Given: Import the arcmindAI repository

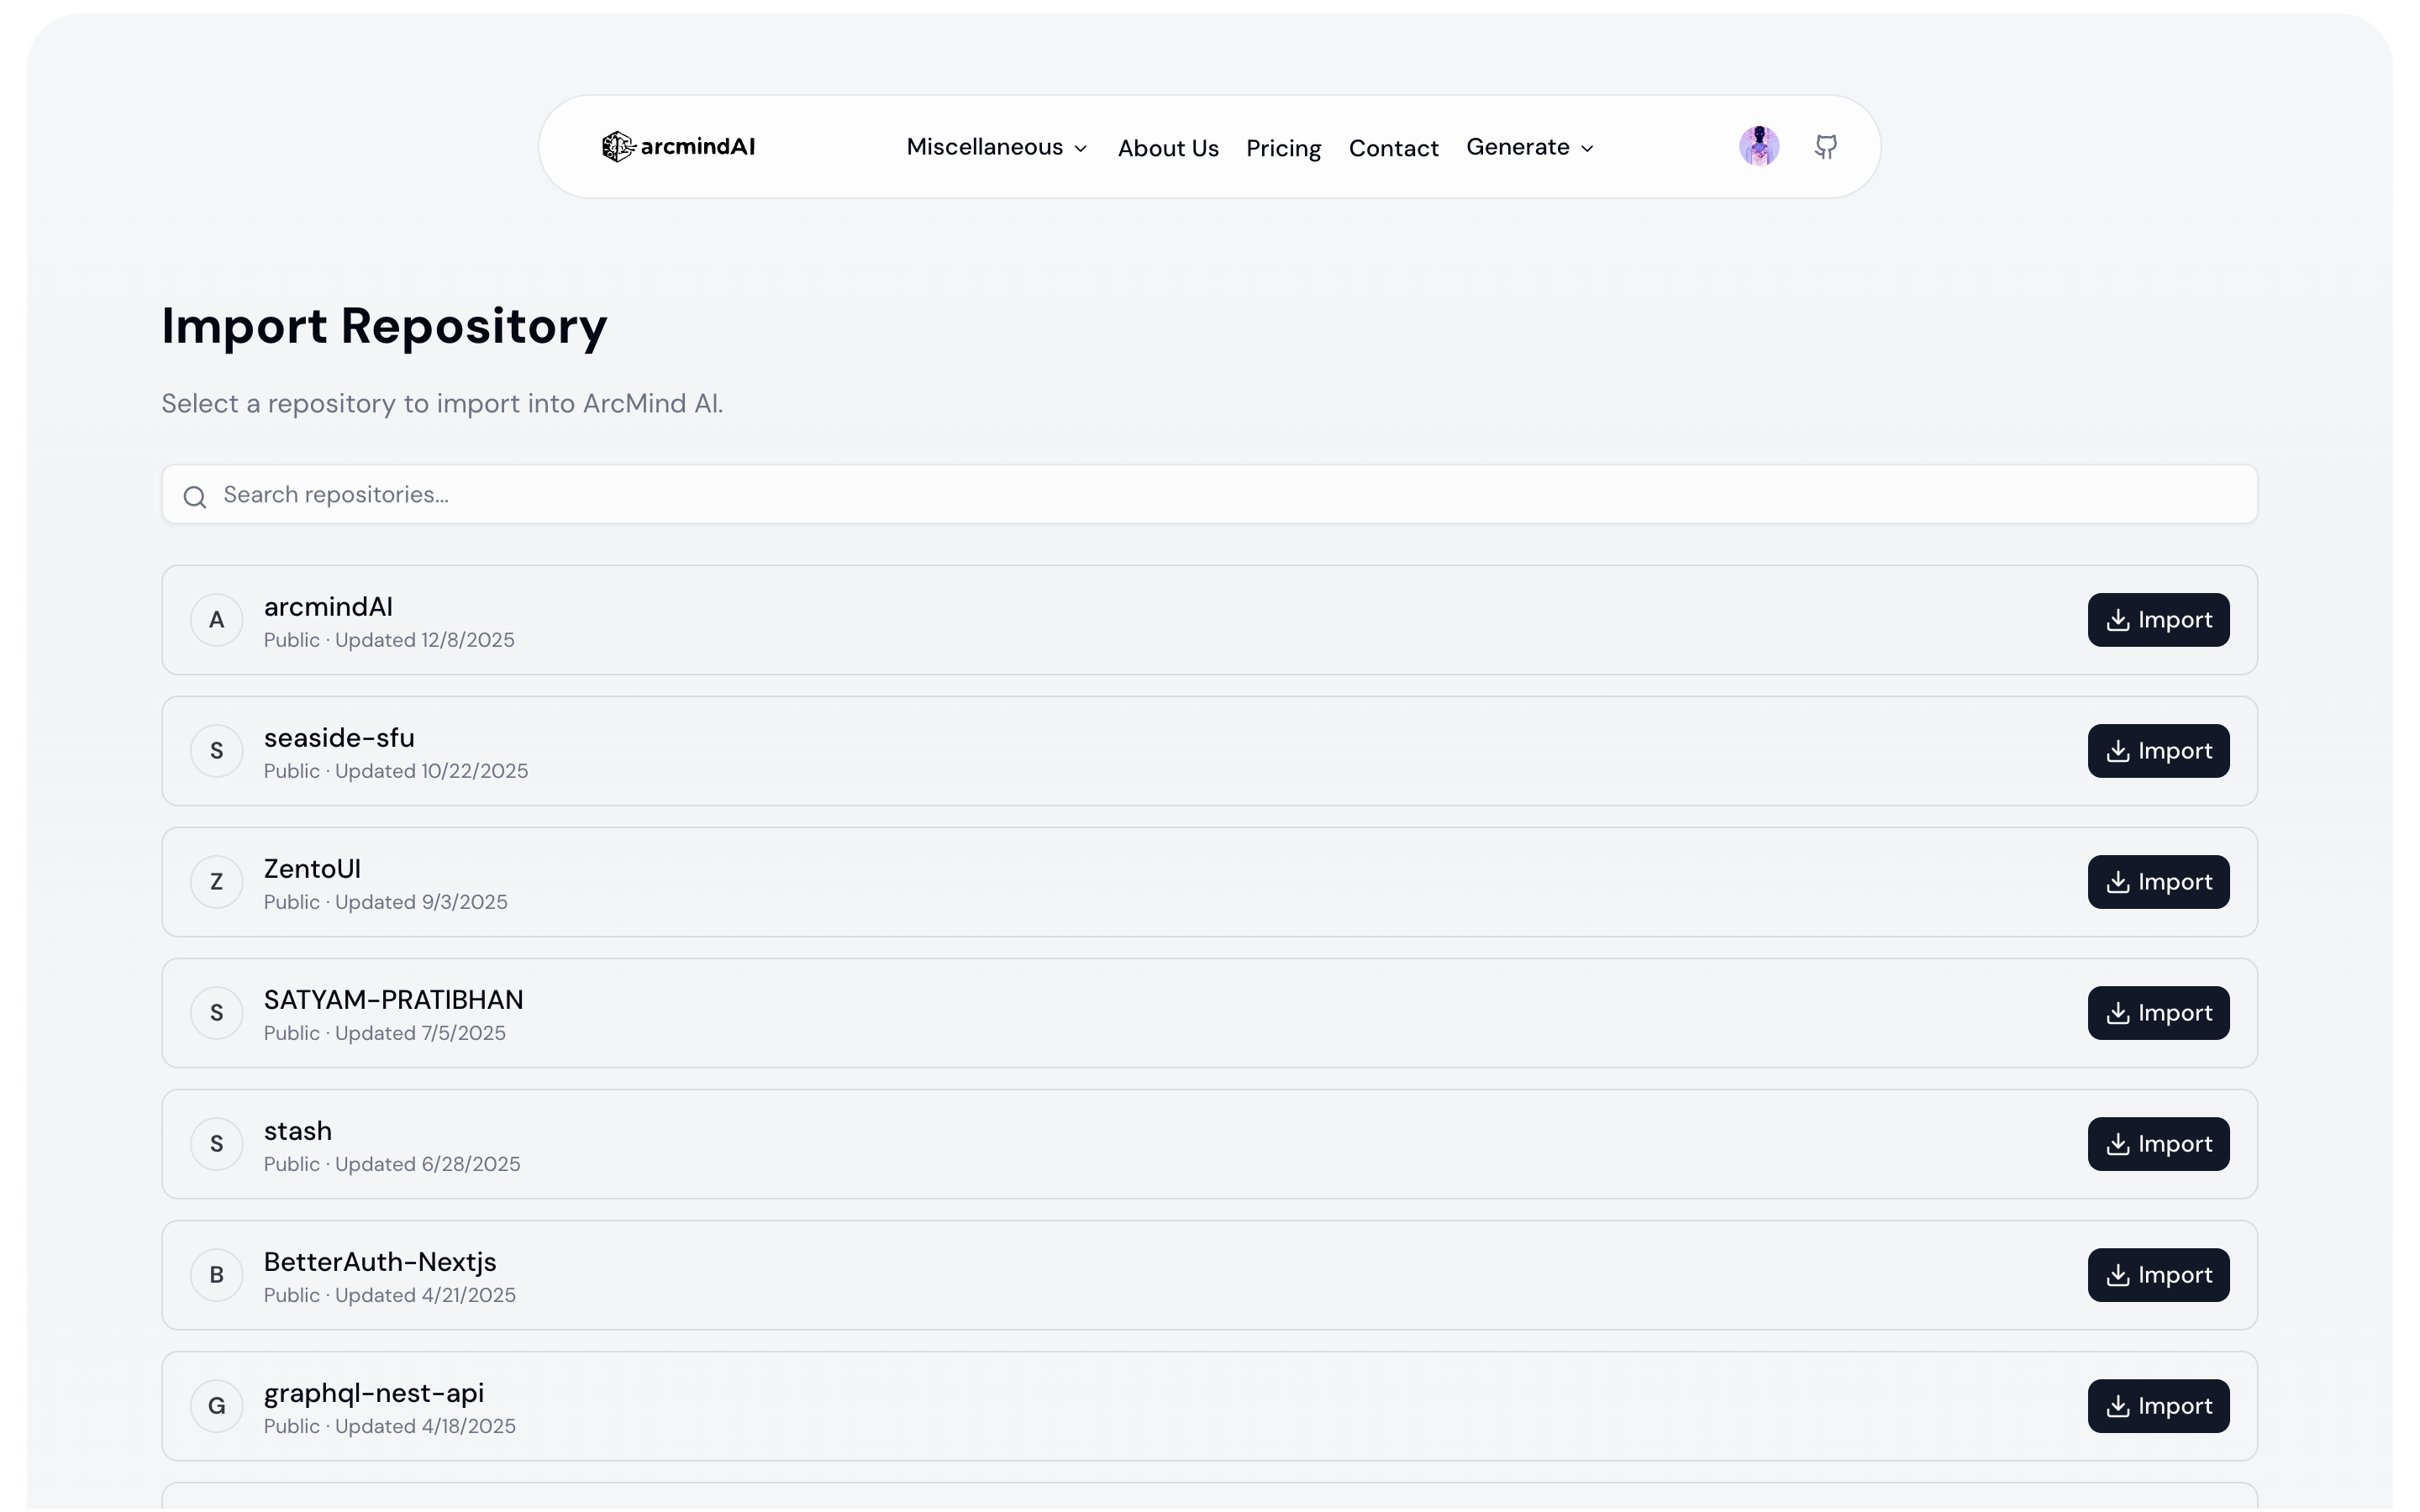Looking at the screenshot, I should point(2159,620).
